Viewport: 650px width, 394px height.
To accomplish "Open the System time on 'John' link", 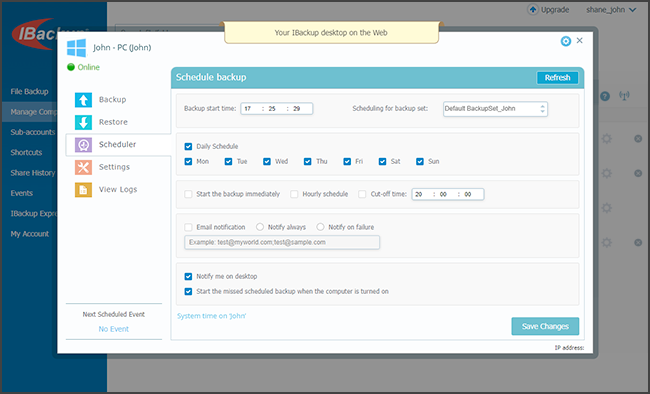I will coord(211,316).
